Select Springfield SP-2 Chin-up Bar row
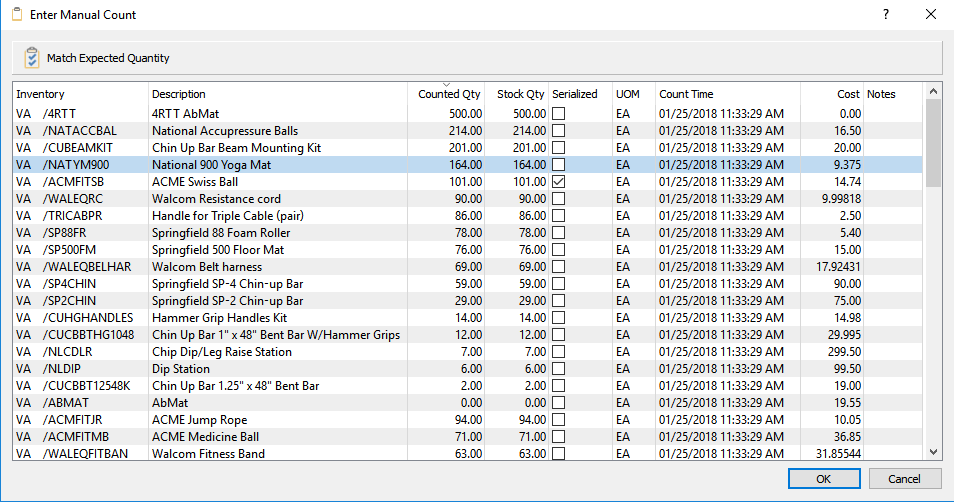 click(x=467, y=301)
